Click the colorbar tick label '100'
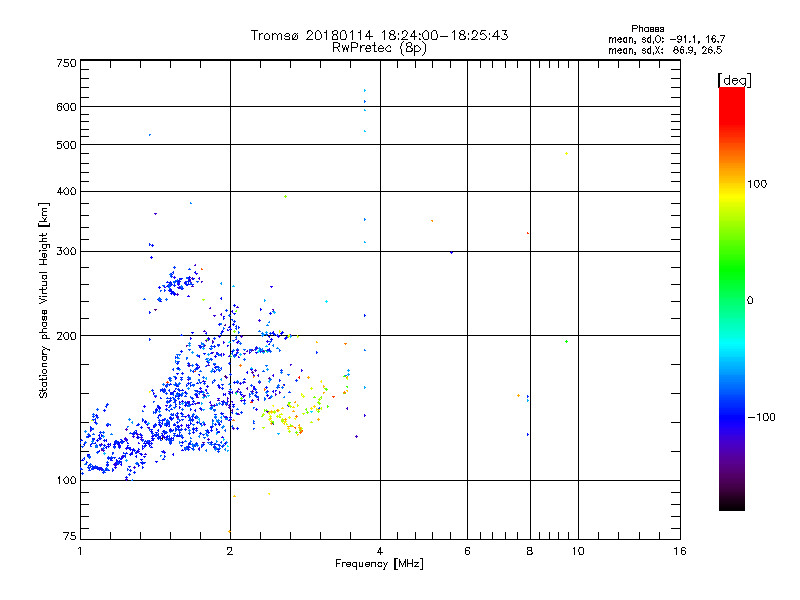Image resolution: width=800 pixels, height=600 pixels. 757,184
